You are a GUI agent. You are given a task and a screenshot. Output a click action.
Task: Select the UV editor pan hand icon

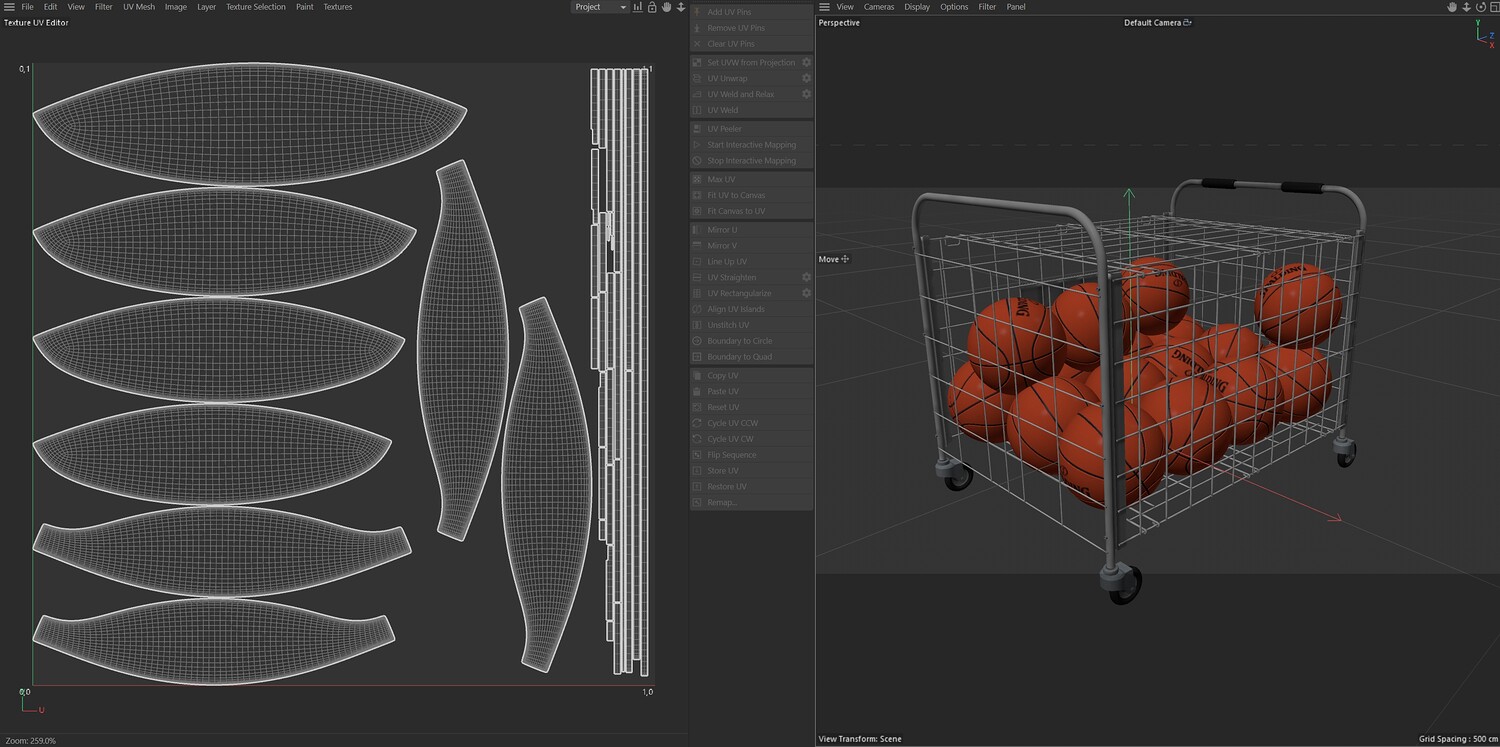point(666,7)
